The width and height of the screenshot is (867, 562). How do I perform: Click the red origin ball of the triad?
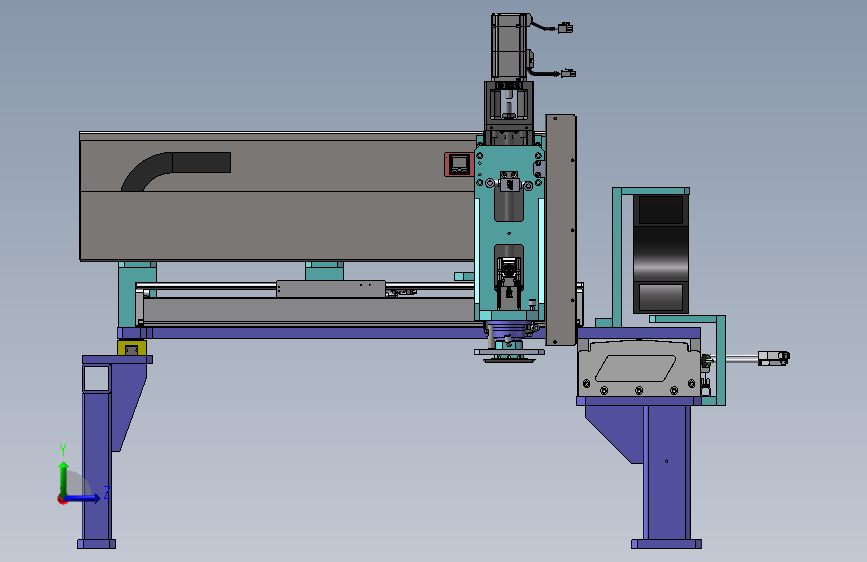pos(62,499)
